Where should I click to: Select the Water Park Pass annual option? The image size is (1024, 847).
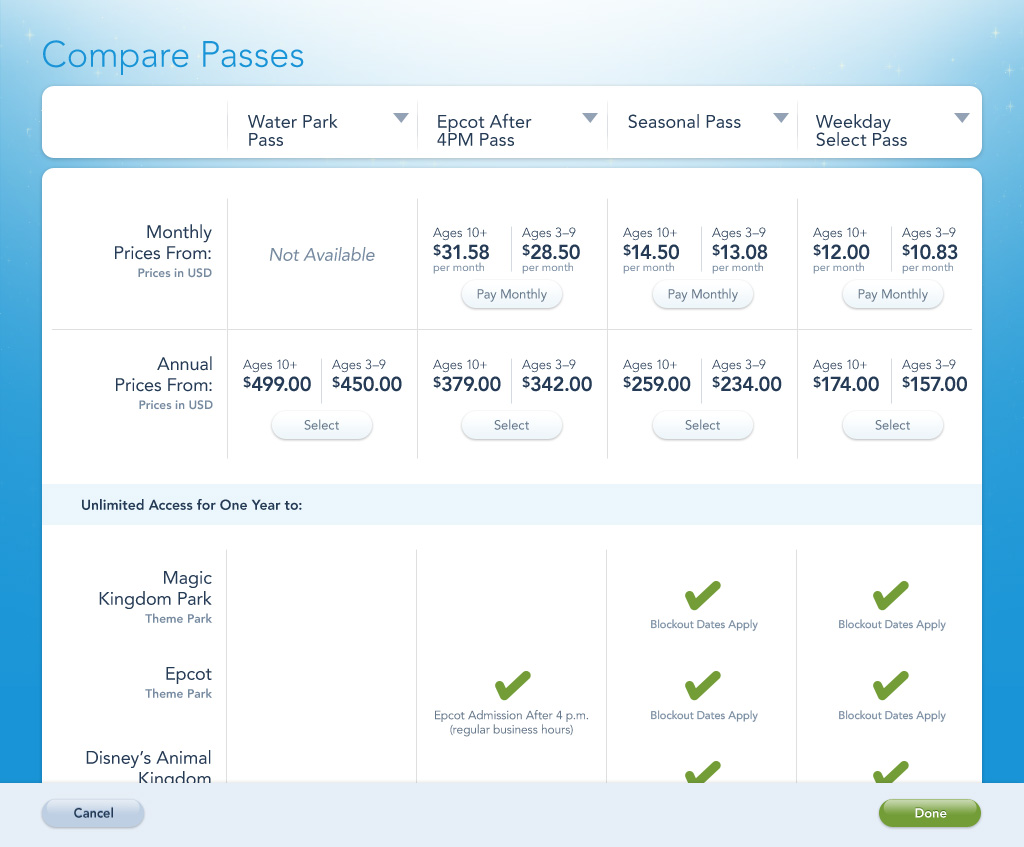tap(322, 426)
